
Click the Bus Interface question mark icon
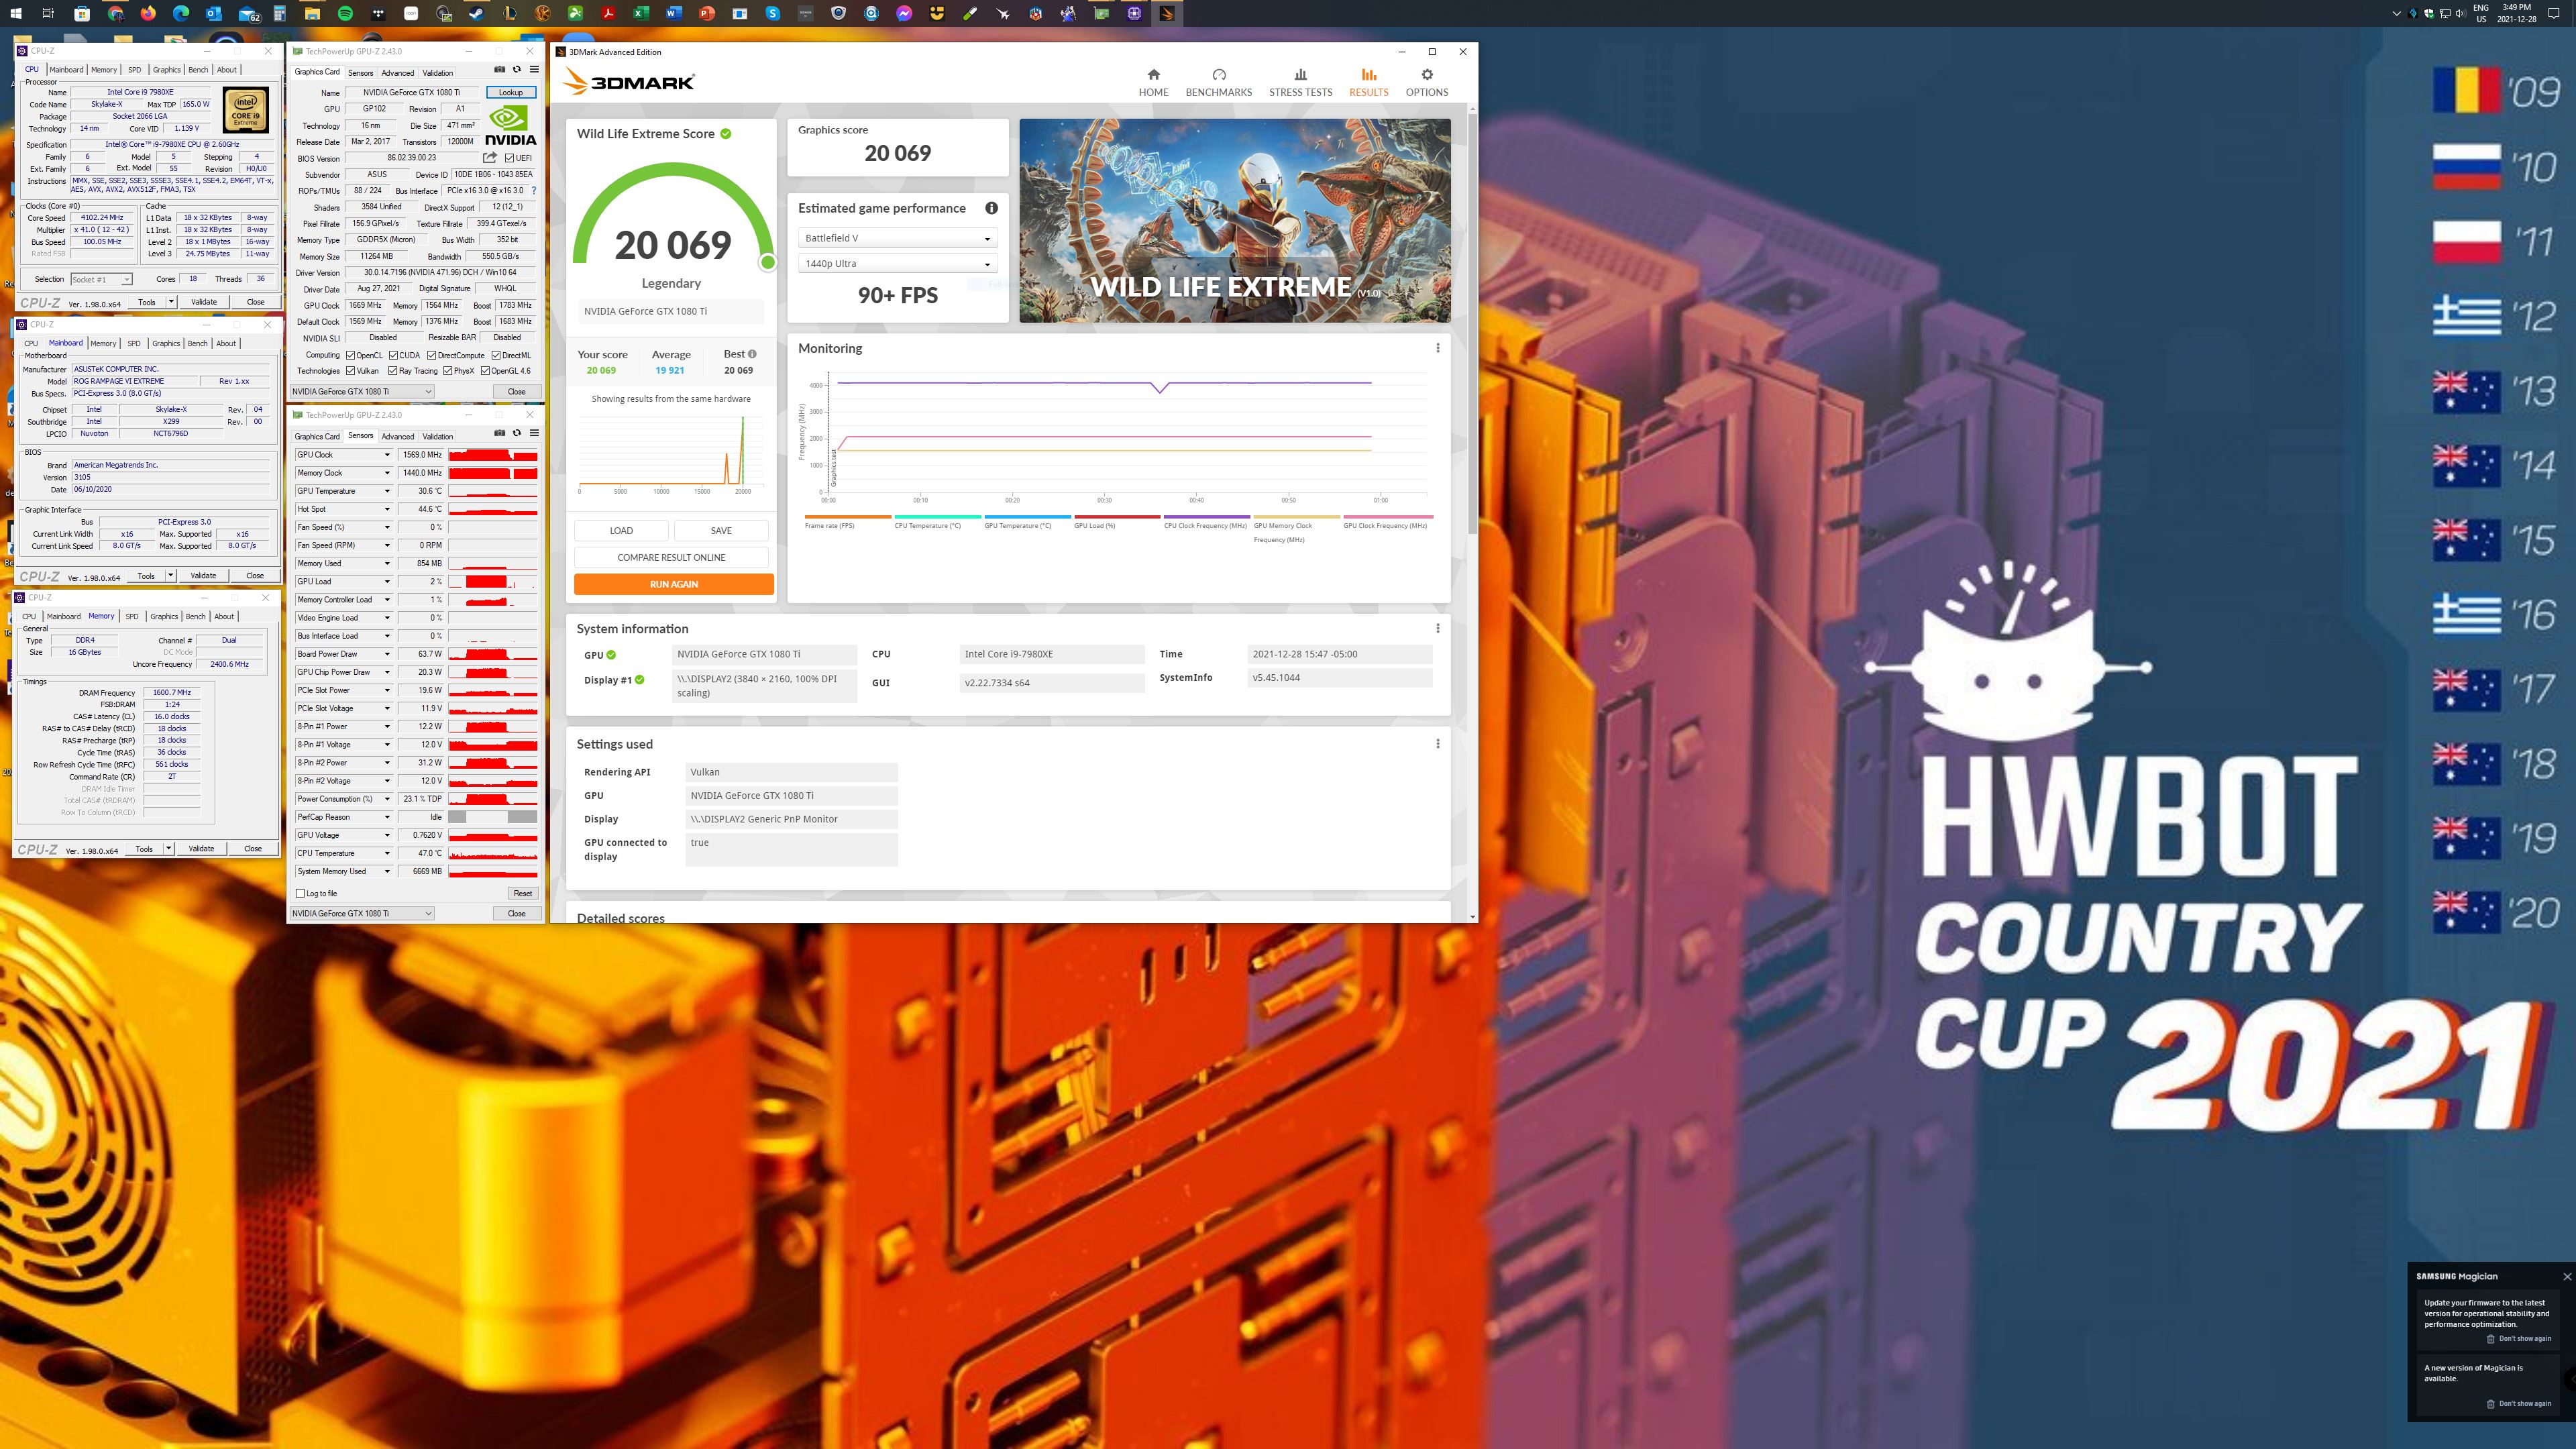click(x=533, y=190)
